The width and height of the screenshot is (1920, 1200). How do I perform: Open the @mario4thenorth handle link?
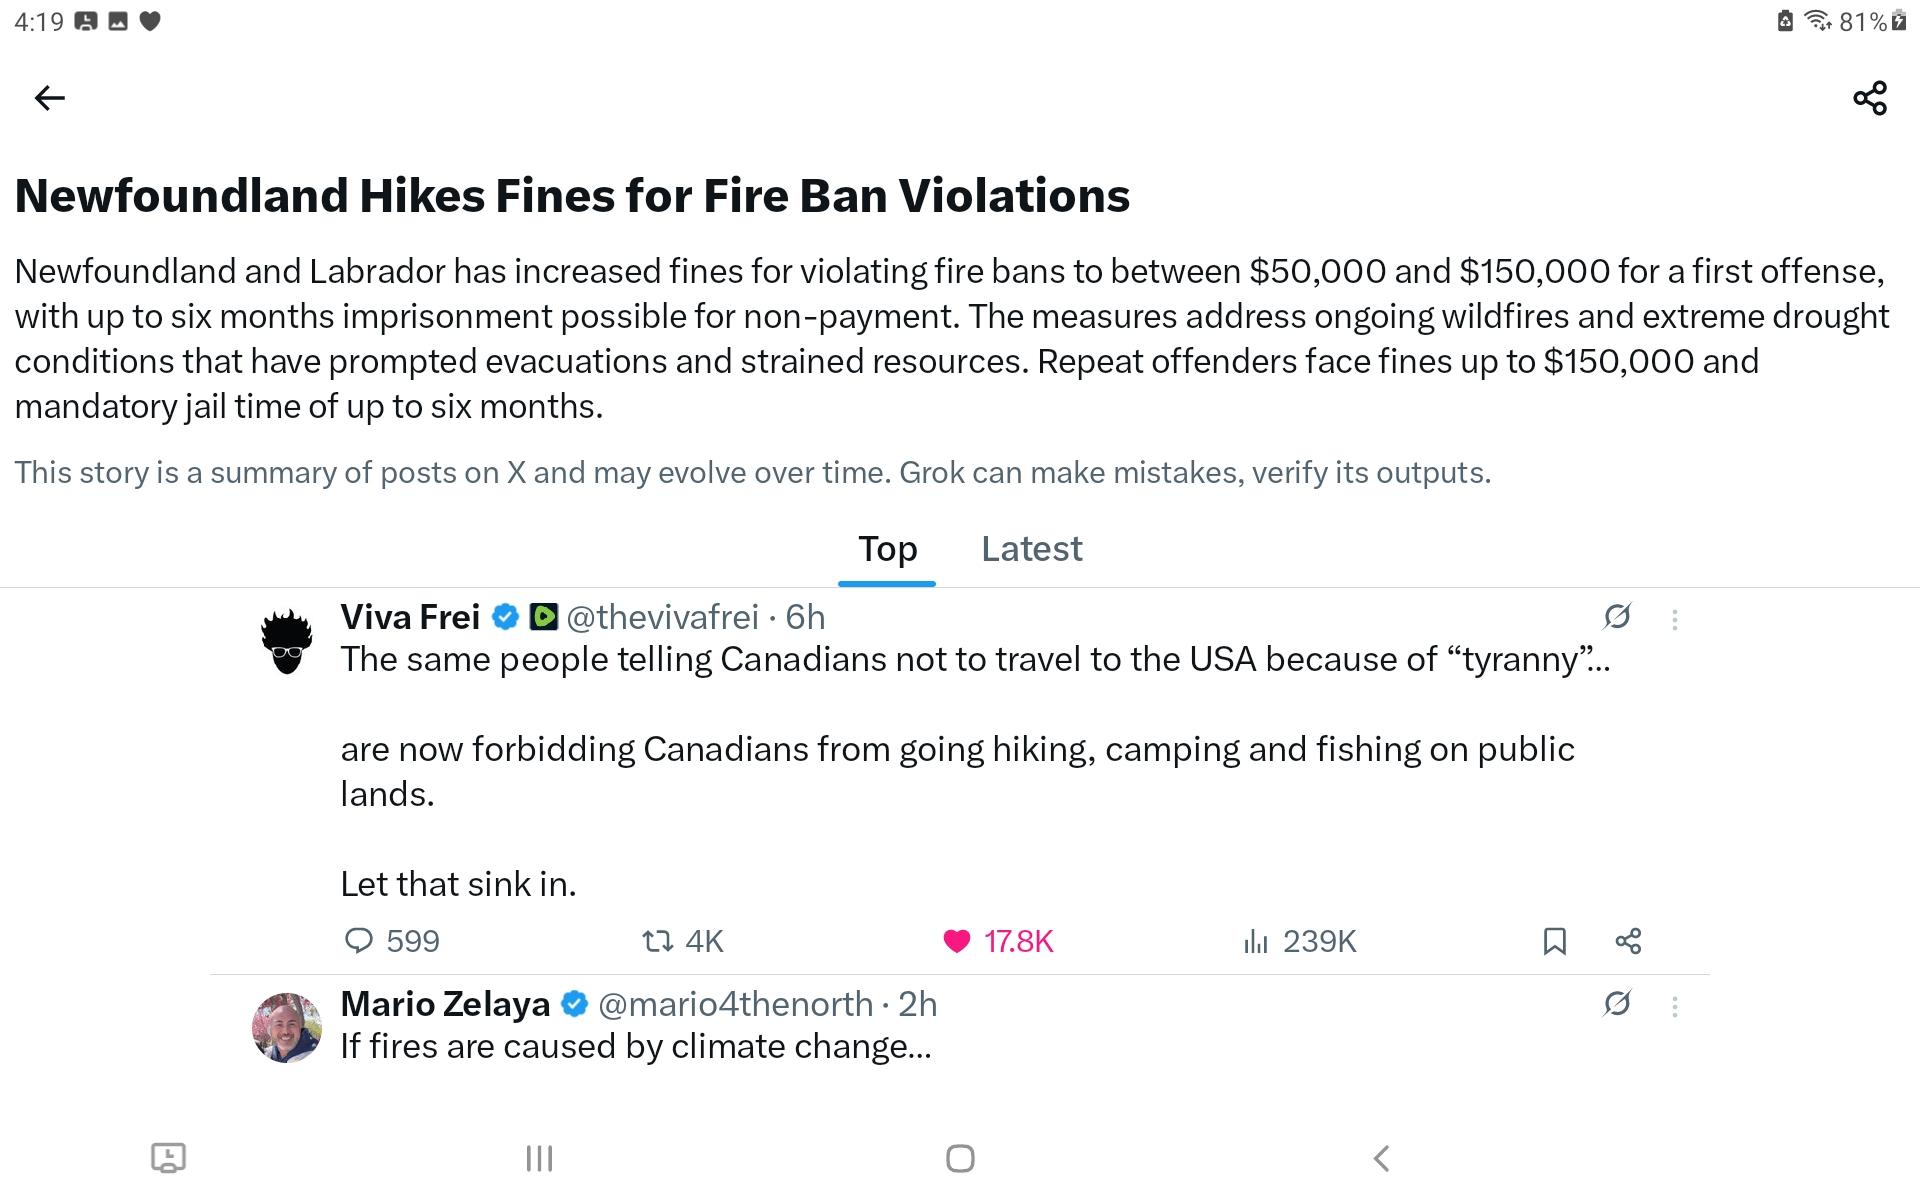click(x=735, y=1004)
